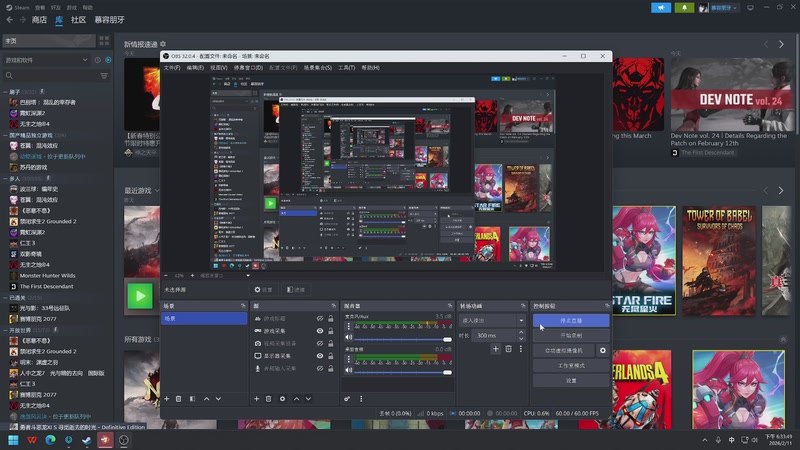Image resolution: width=800 pixels, height=450 pixels.
Task: Remove transition using trash icon
Action: pos(508,349)
